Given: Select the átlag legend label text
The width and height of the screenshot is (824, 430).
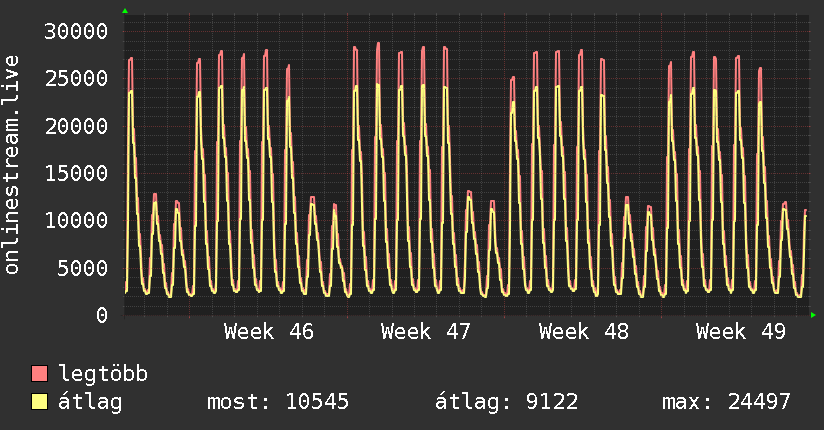Looking at the screenshot, I should tap(90, 402).
